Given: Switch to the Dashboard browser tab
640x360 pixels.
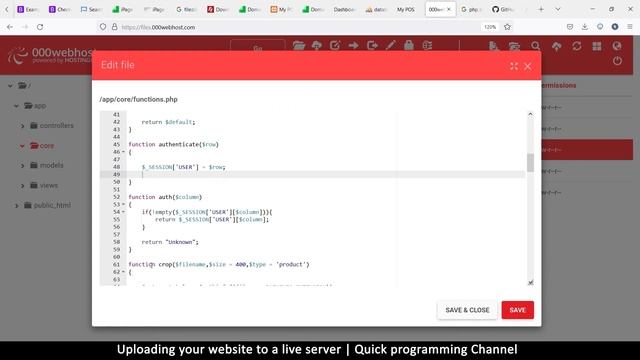Looking at the screenshot, I should [344, 9].
